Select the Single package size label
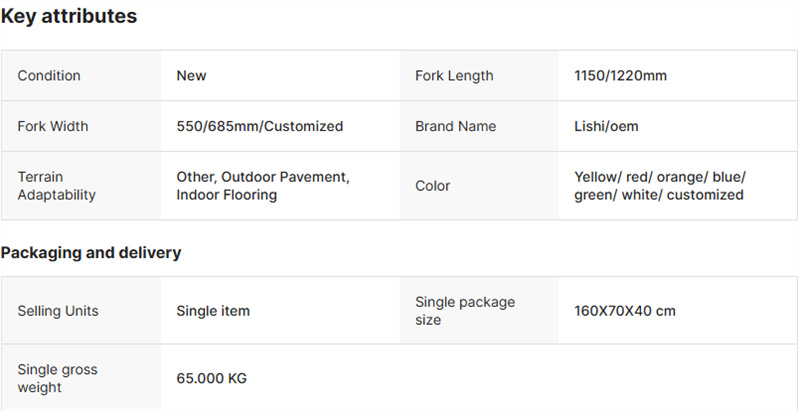This screenshot has width=800, height=411. pos(465,311)
